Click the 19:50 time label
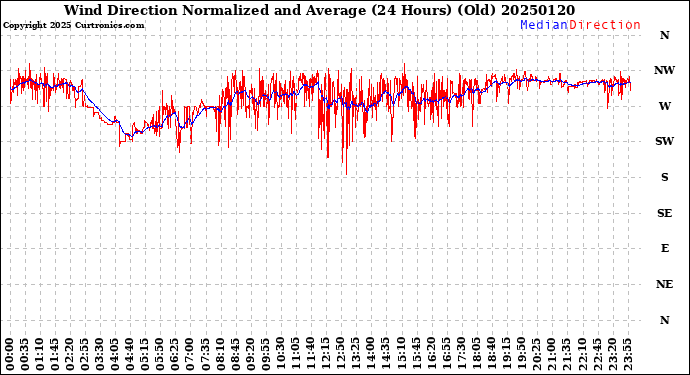This screenshot has height=375, width=690. tap(521, 354)
